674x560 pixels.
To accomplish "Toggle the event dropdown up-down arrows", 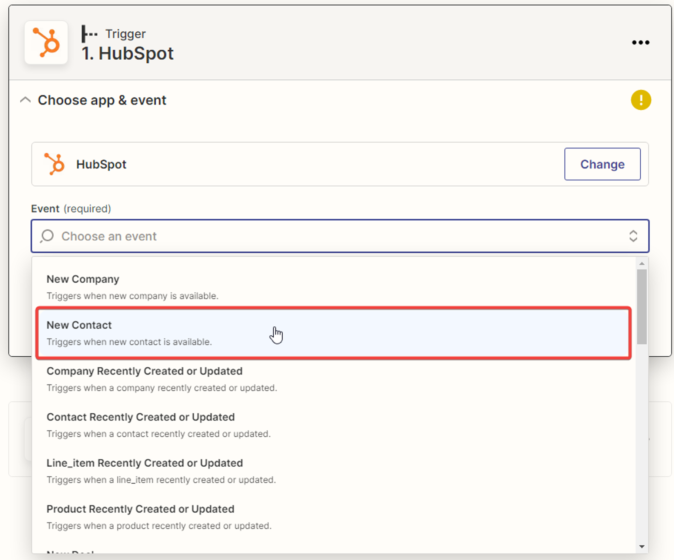I will [x=633, y=236].
